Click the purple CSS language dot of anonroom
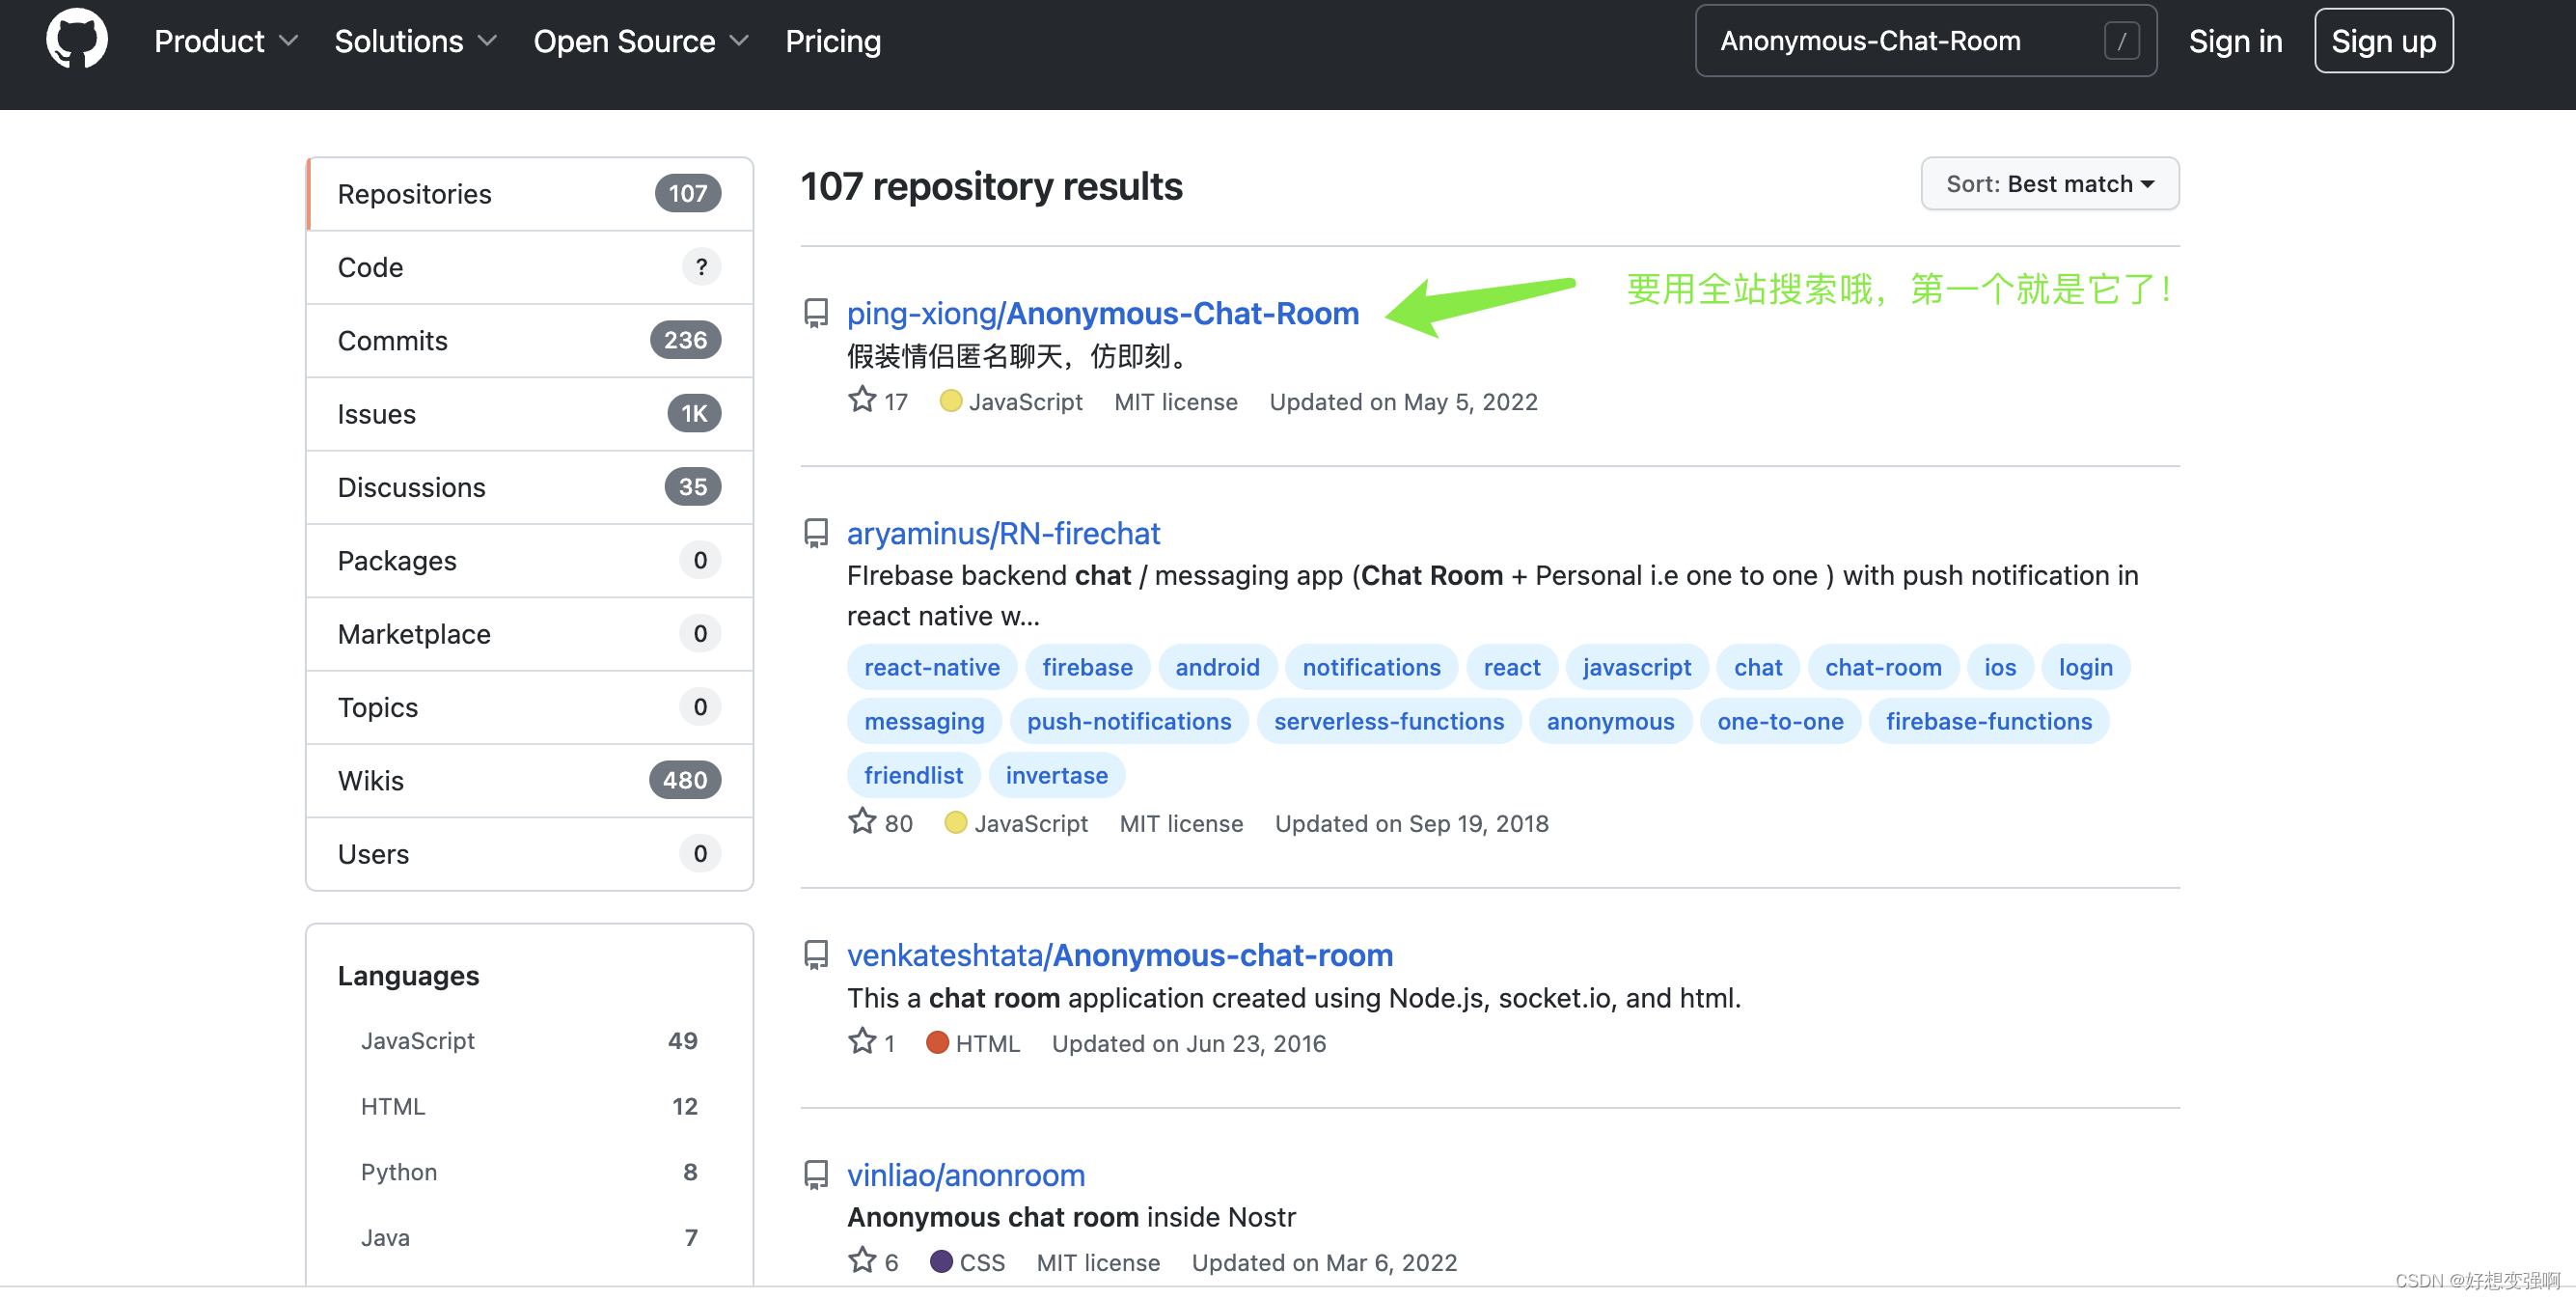Image resolution: width=2576 pixels, height=1299 pixels. [x=941, y=1261]
